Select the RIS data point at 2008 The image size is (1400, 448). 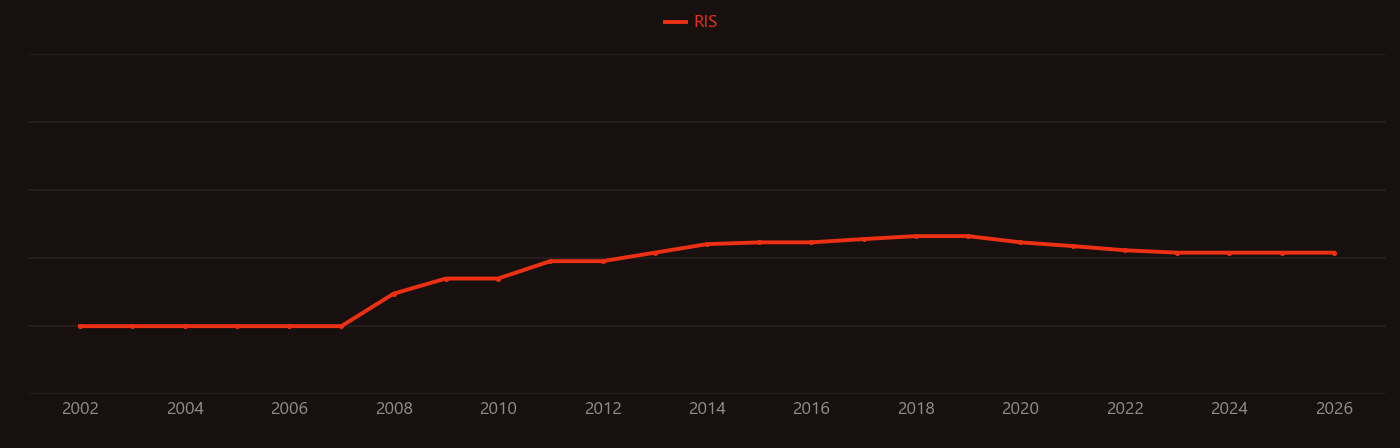[394, 294]
